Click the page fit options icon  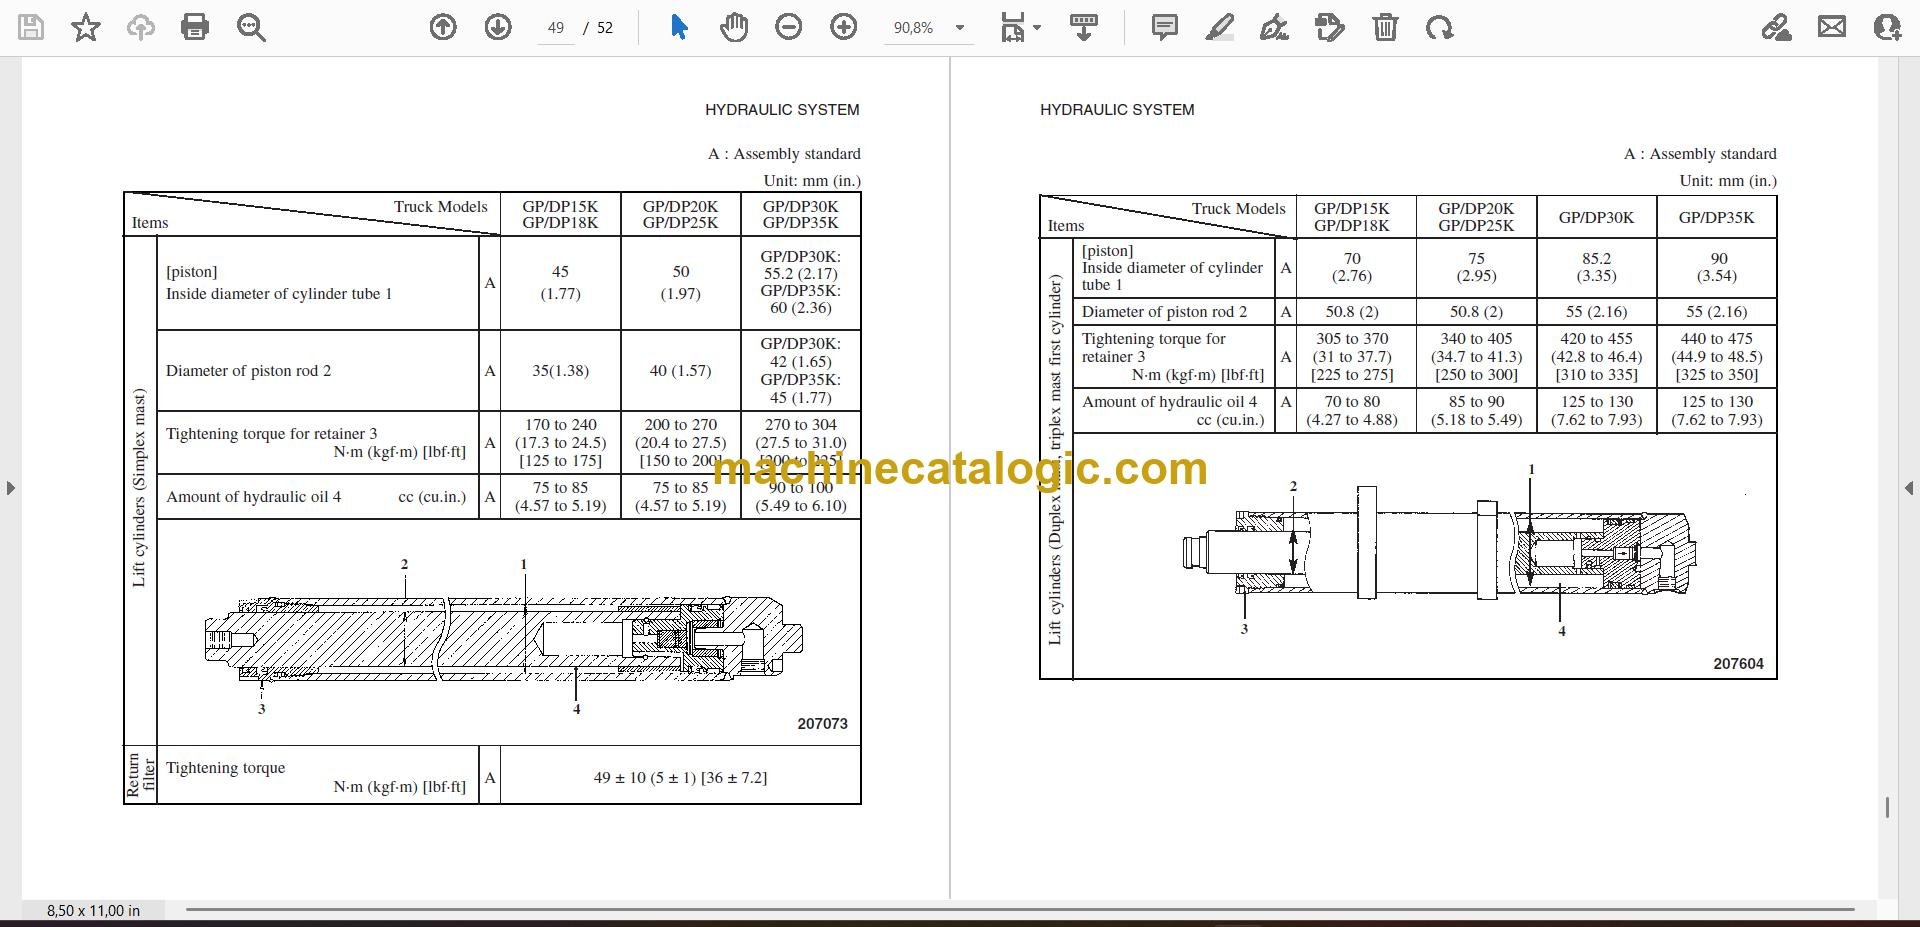(1013, 27)
